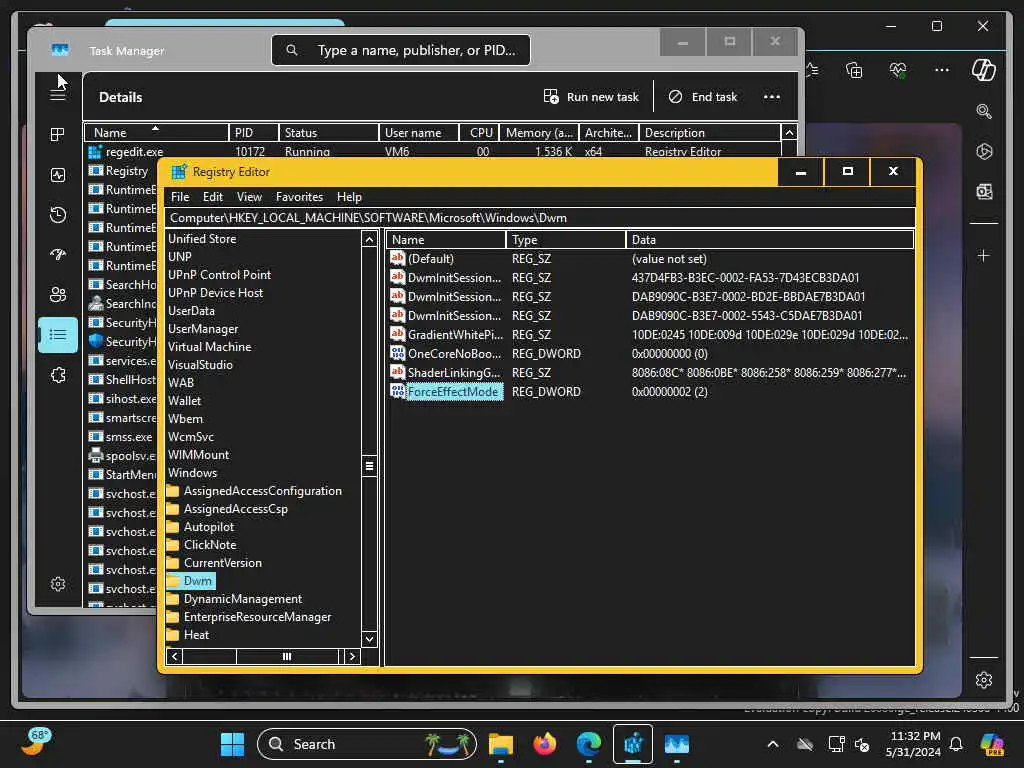Open Services page in Task Manager sidebar

point(57,375)
